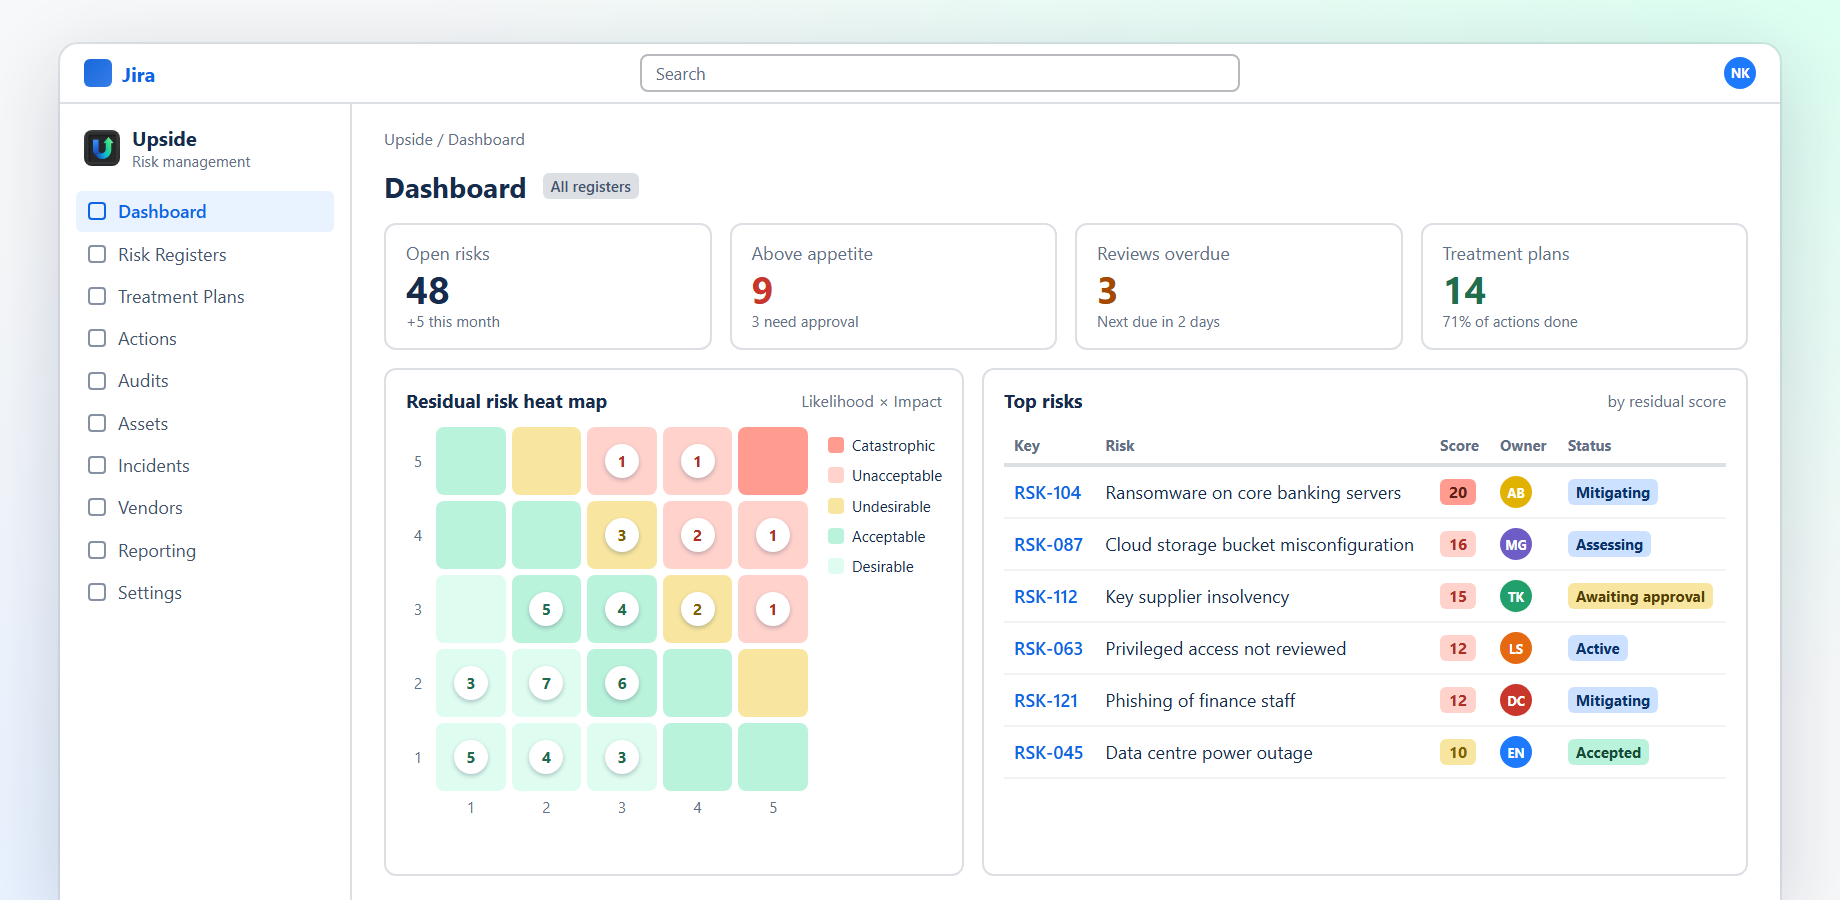Image resolution: width=1840 pixels, height=900 pixels.
Task: Click the Awaiting approval status badge
Action: (1640, 596)
